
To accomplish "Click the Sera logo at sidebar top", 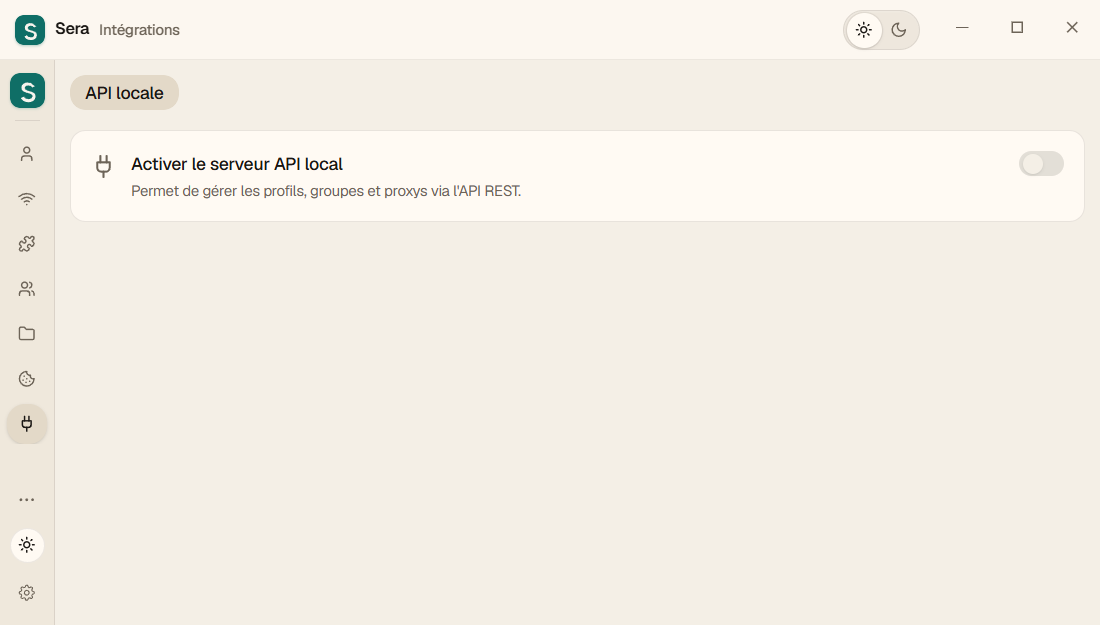I will pos(27,90).
